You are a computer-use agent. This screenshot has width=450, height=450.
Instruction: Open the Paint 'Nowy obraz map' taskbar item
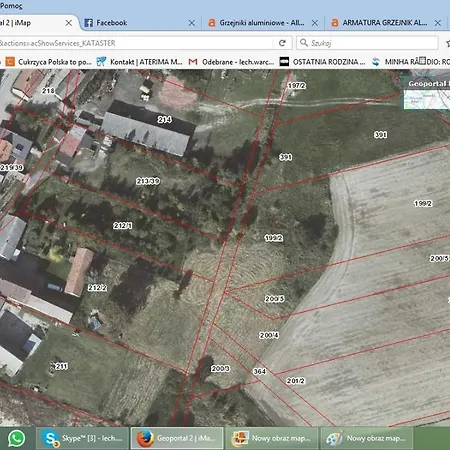click(367, 438)
